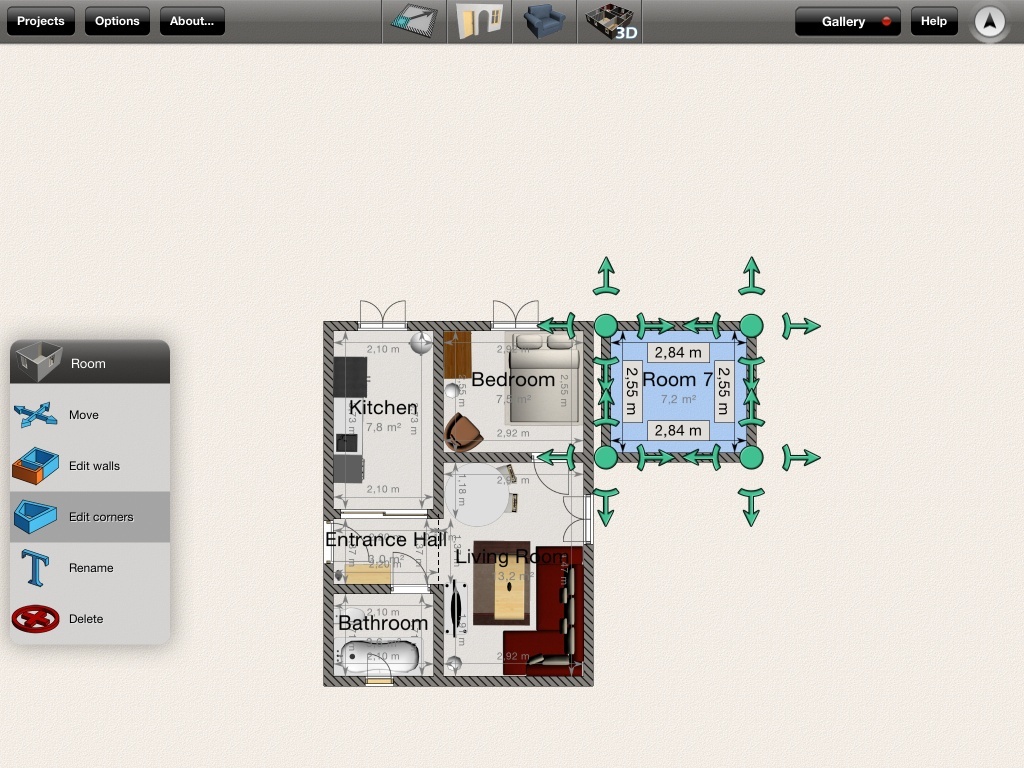Screen dimensions: 1024x768
Task: Select the Edit corners tool
Action: tap(102, 517)
